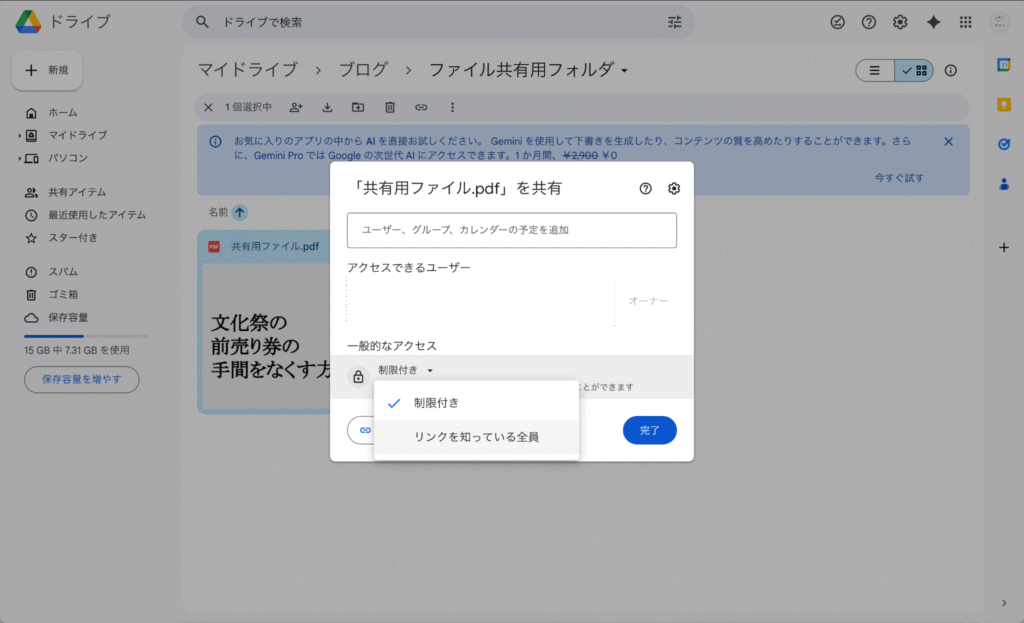The image size is (1024, 623).
Task: Click the 完了 button
Action: 649,430
